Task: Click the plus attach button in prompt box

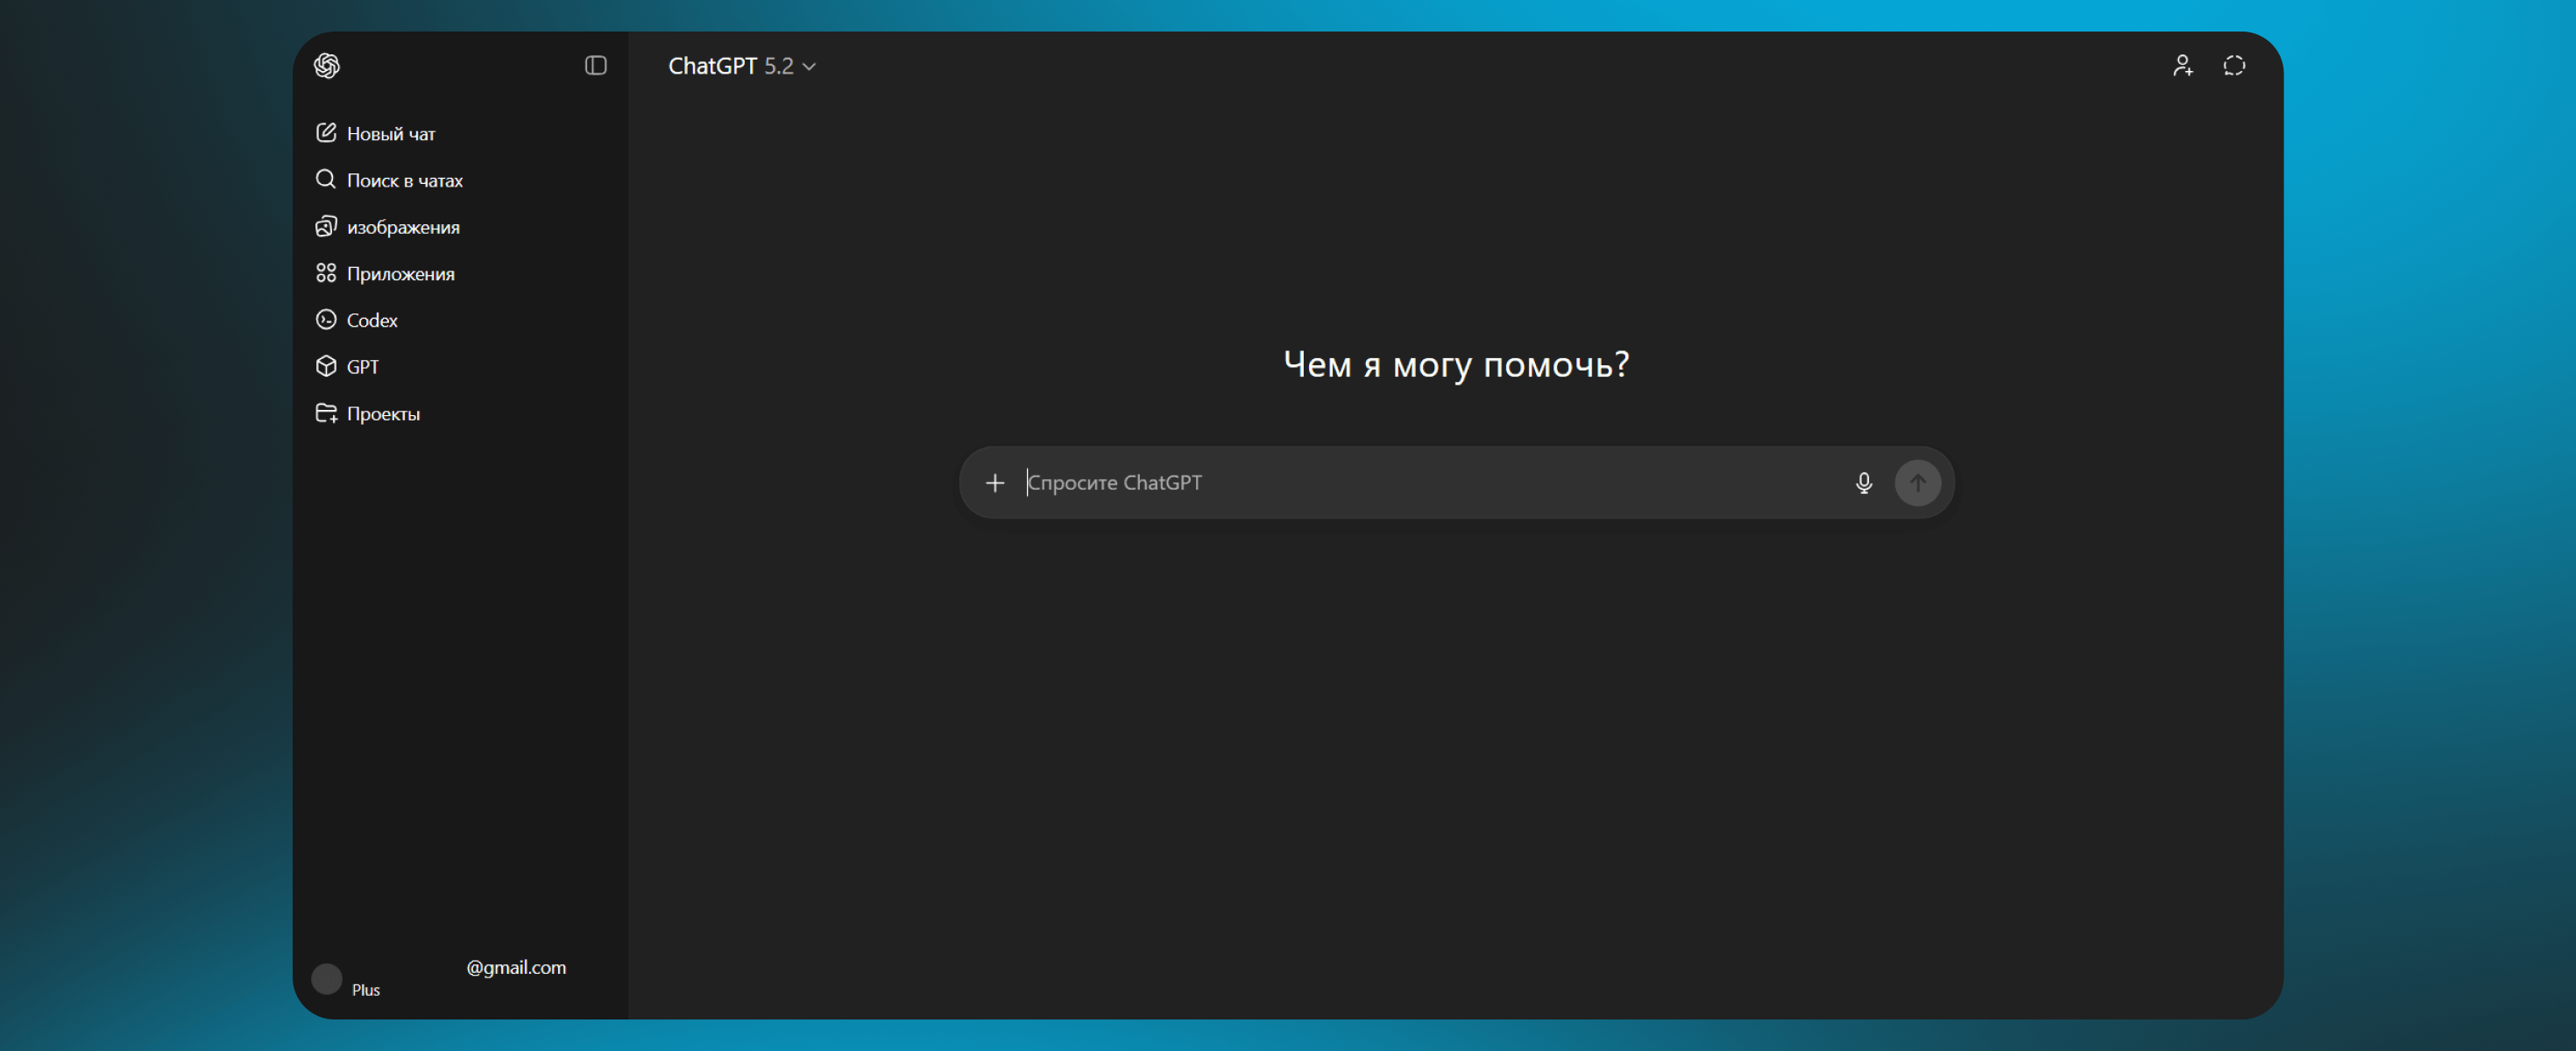Action: (994, 483)
